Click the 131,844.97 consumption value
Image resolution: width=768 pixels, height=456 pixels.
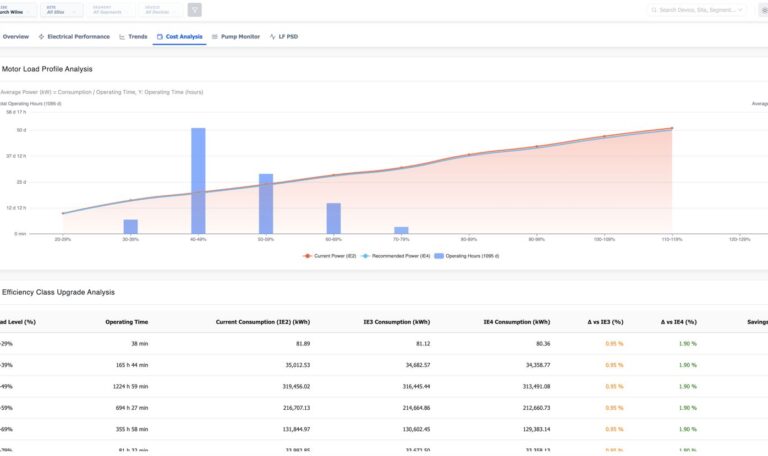tap(296, 430)
